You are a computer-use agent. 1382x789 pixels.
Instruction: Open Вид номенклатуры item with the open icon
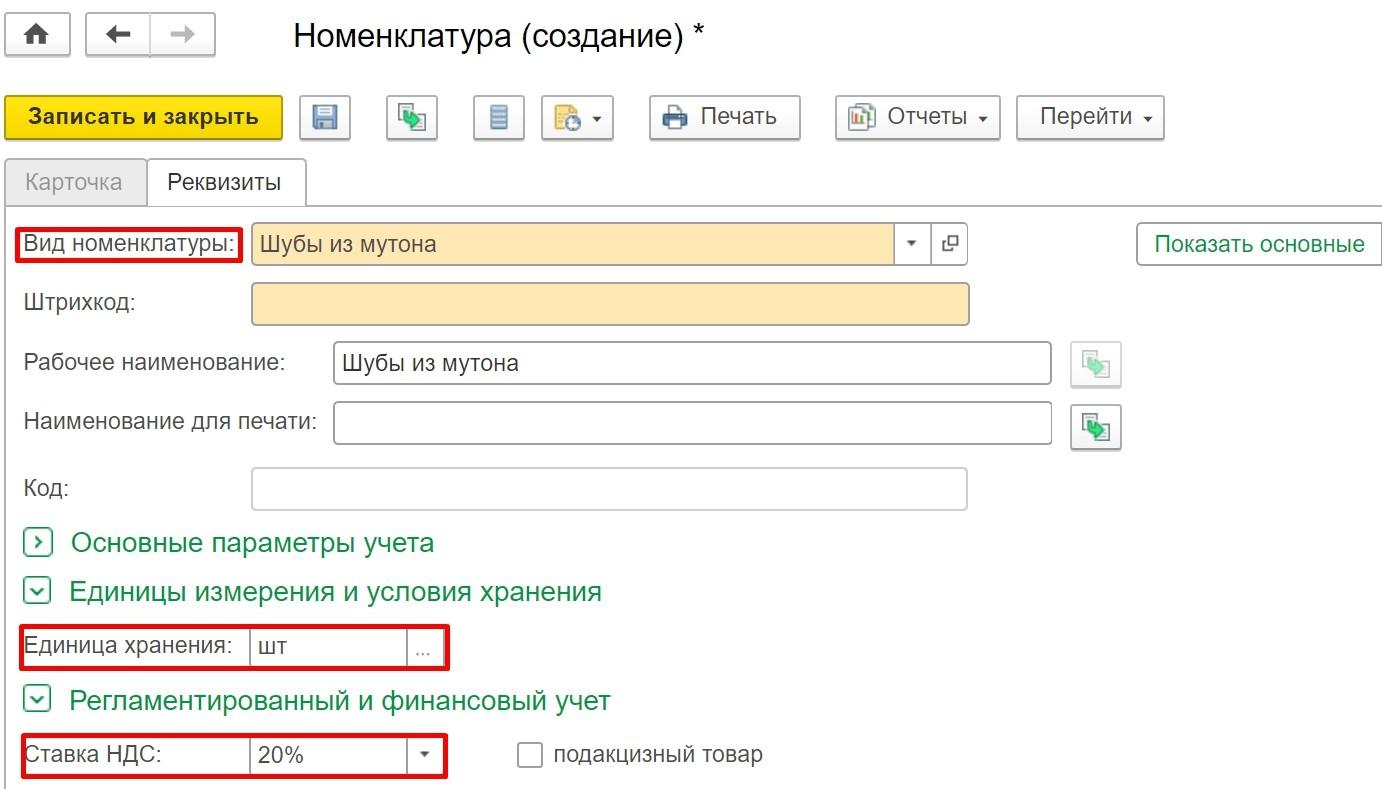tap(949, 243)
